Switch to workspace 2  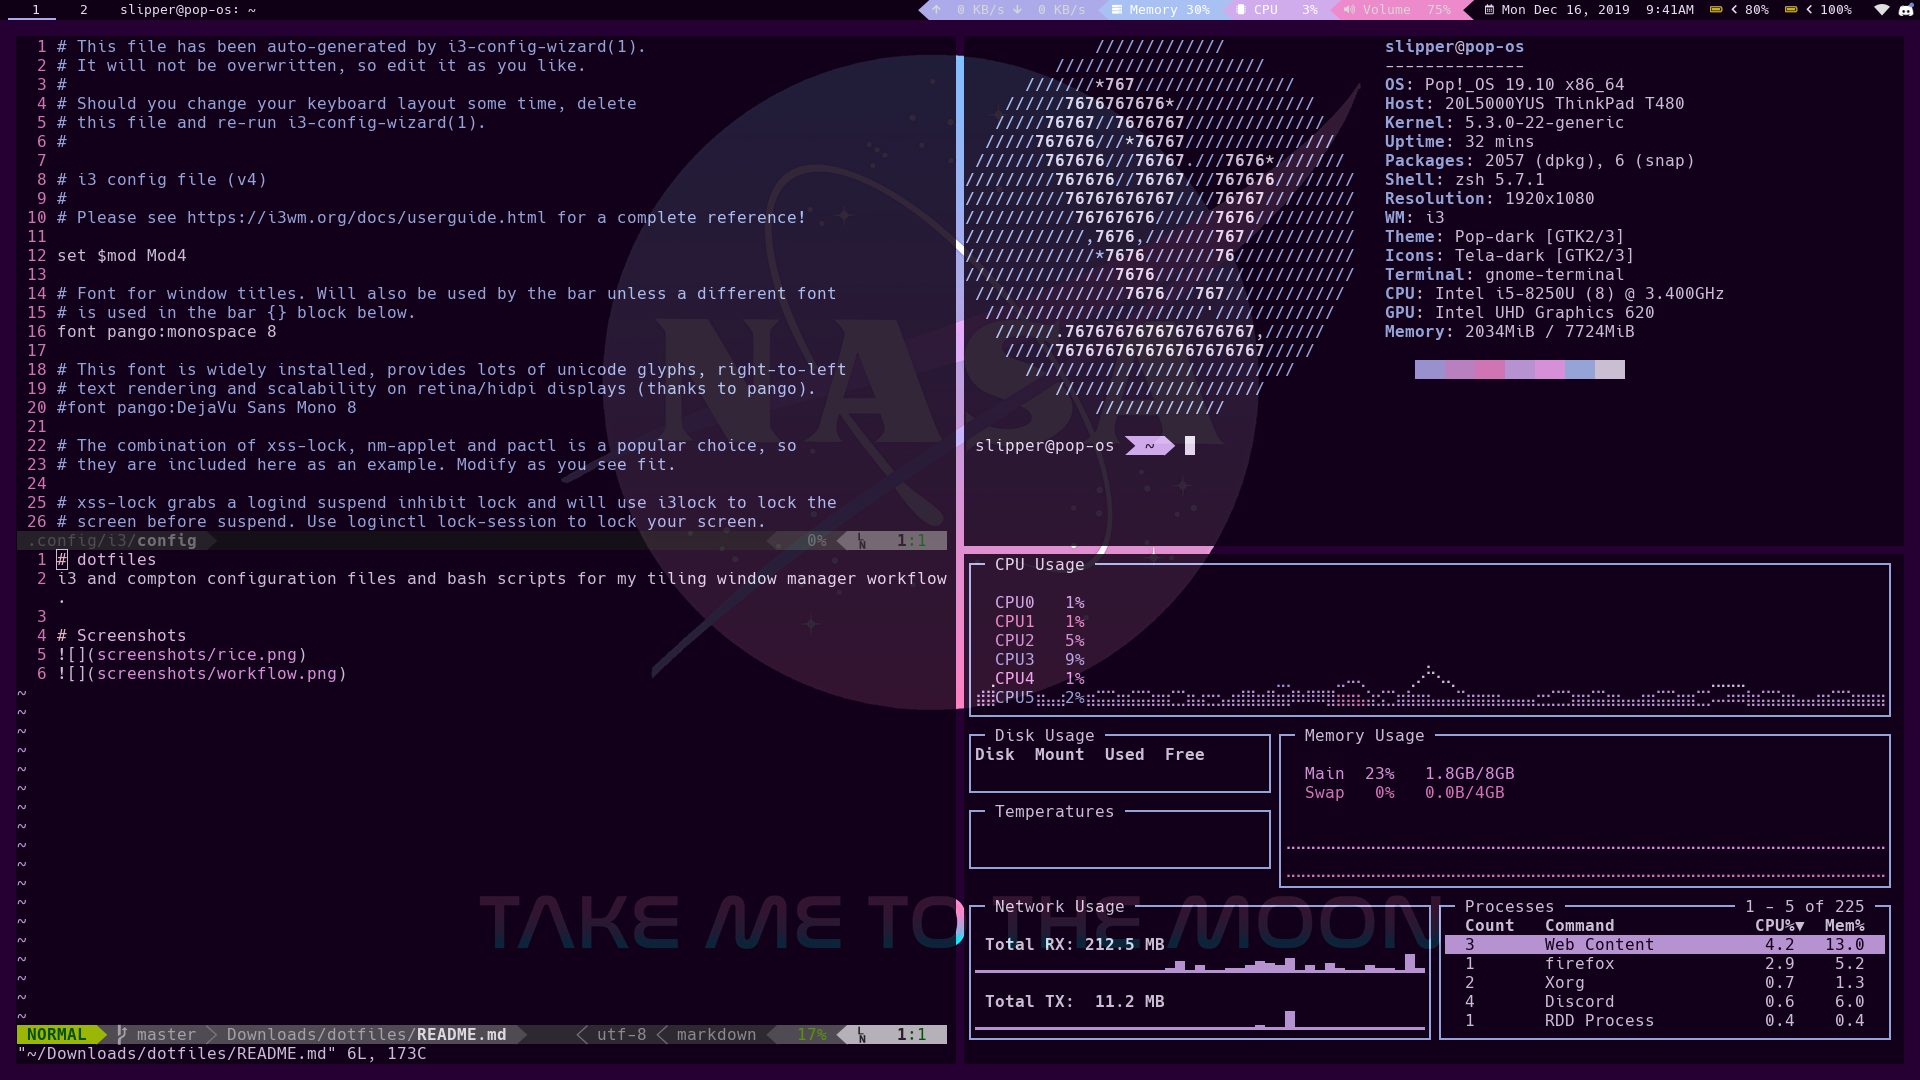pos(84,10)
